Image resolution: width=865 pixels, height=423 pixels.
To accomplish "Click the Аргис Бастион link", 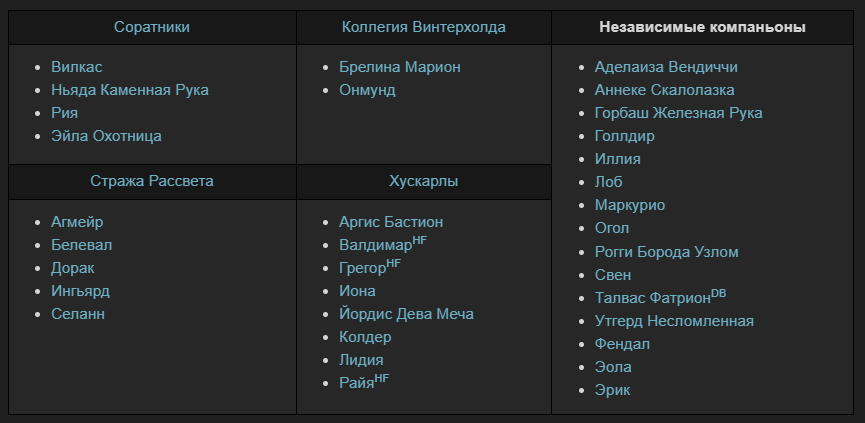I will point(390,222).
